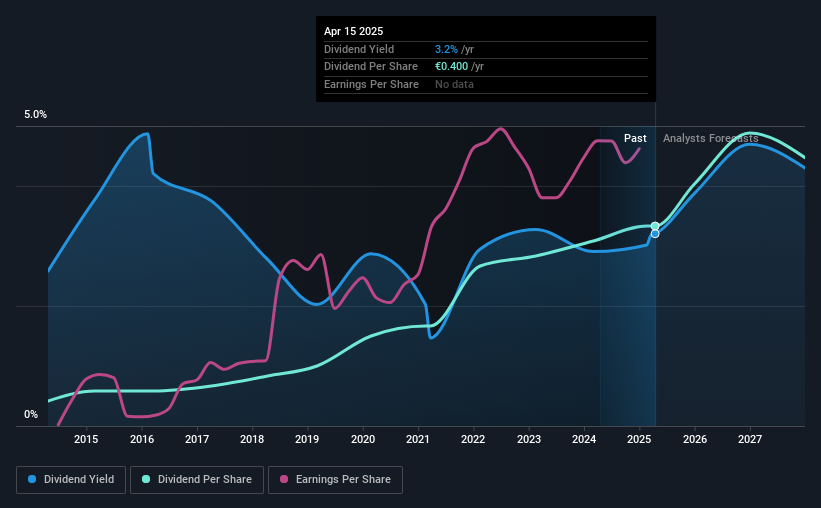Click the pink Earnings Per Share legend dot
Viewport: 821px width, 508px height.
pos(284,479)
